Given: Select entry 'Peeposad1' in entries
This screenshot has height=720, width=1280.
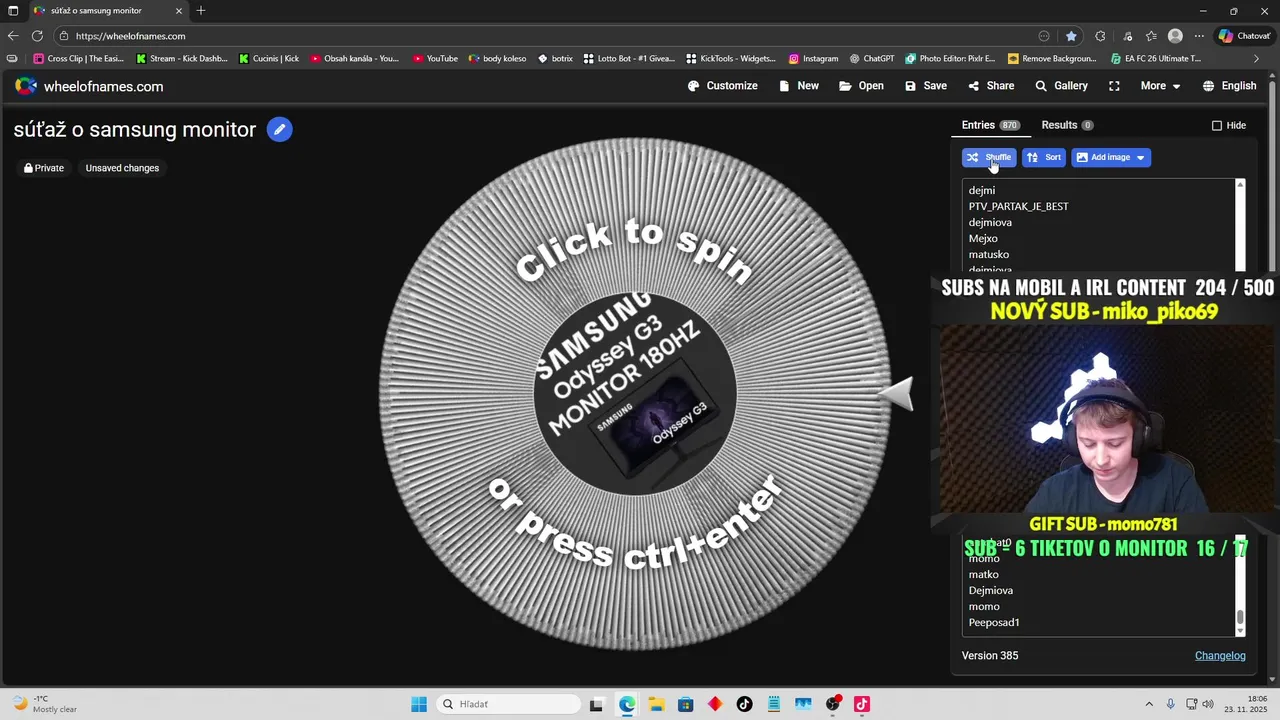Looking at the screenshot, I should point(994,622).
